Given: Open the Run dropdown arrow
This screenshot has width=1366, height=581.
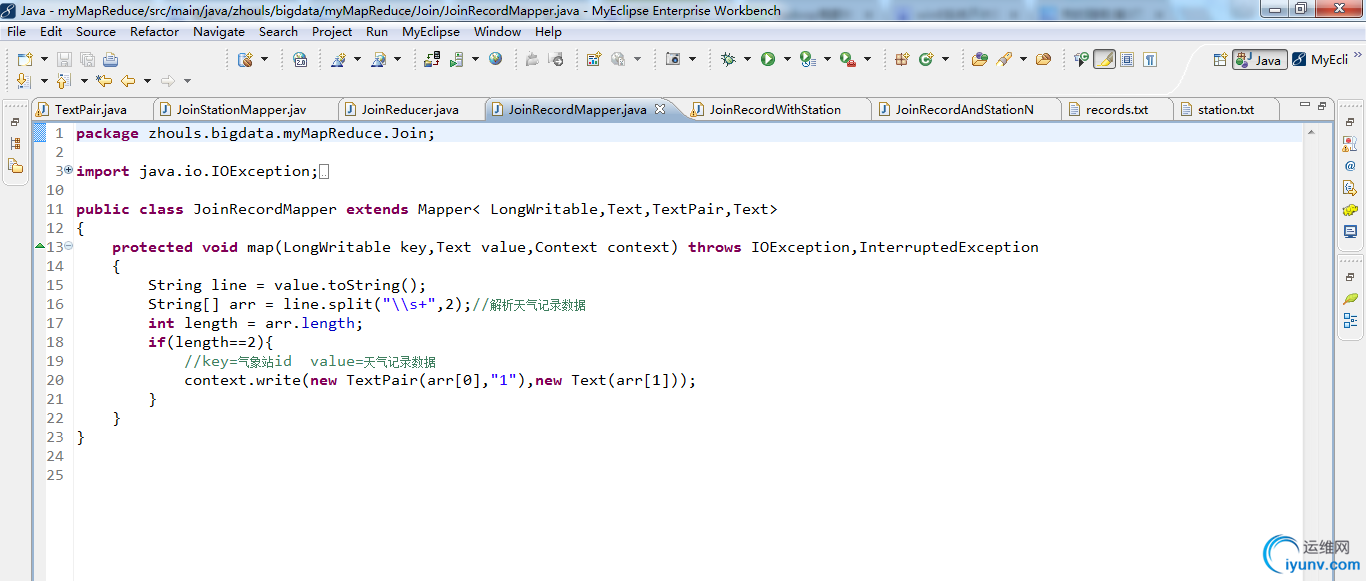Looking at the screenshot, I should (x=787, y=59).
